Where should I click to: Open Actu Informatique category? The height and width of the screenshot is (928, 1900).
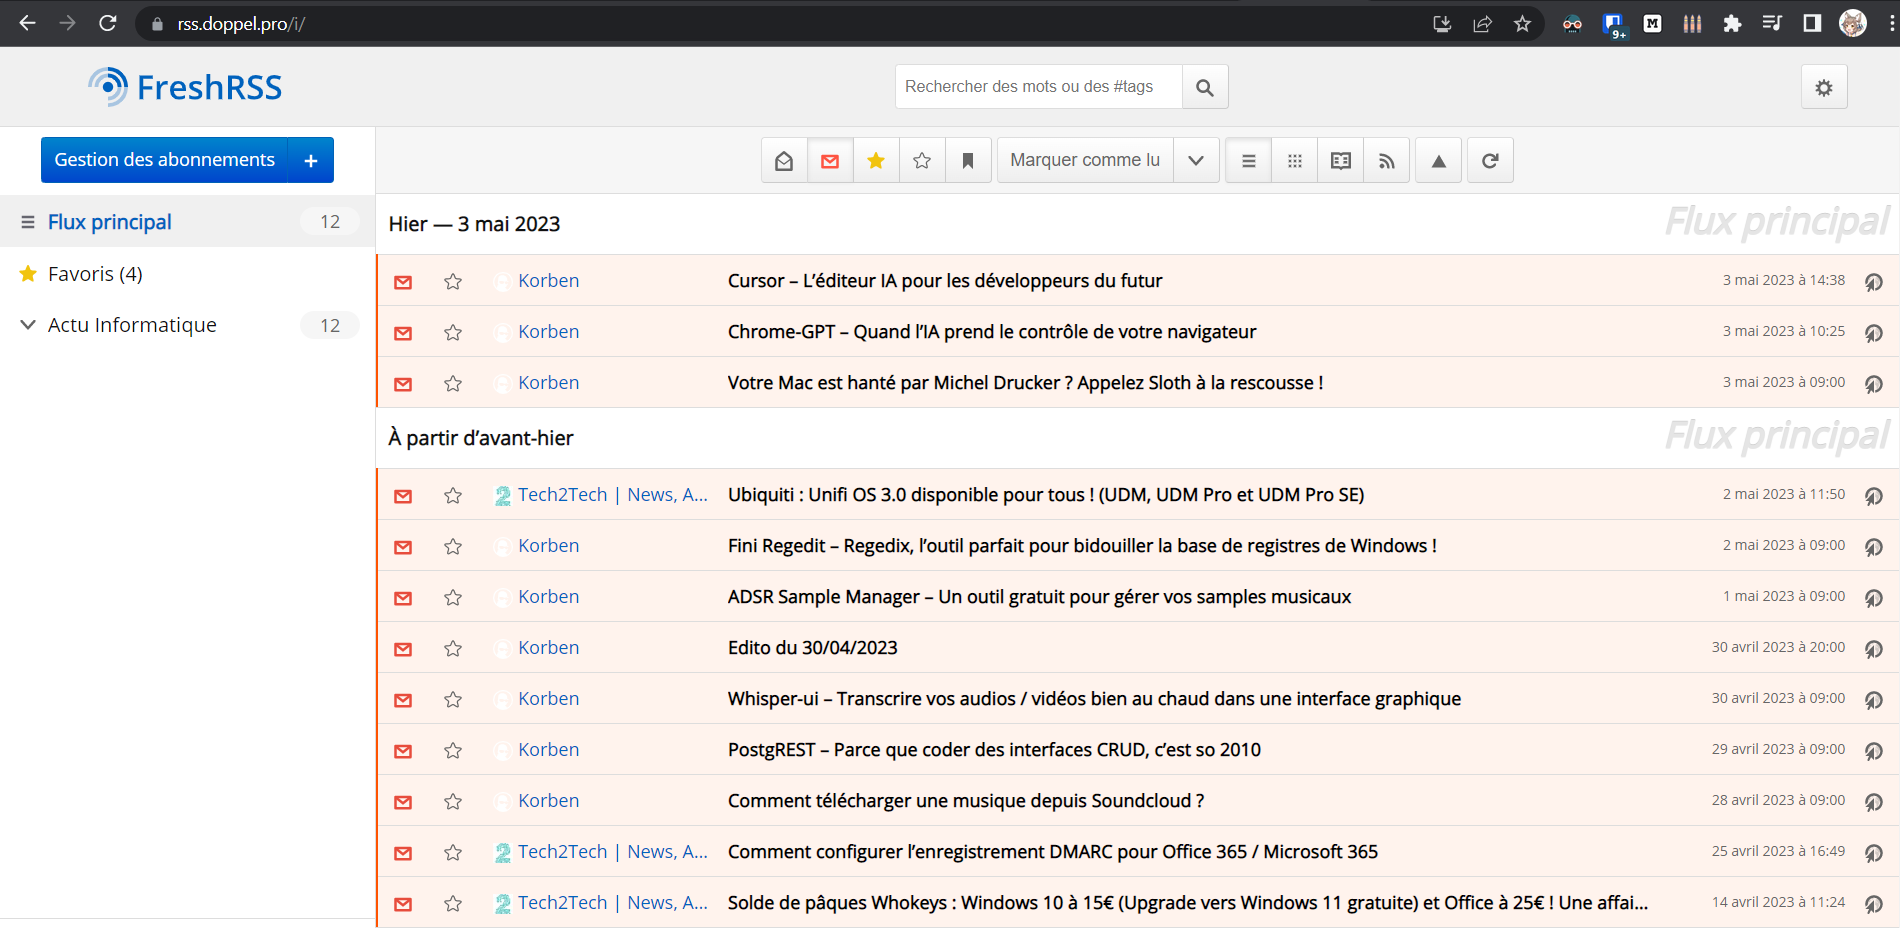point(132,325)
